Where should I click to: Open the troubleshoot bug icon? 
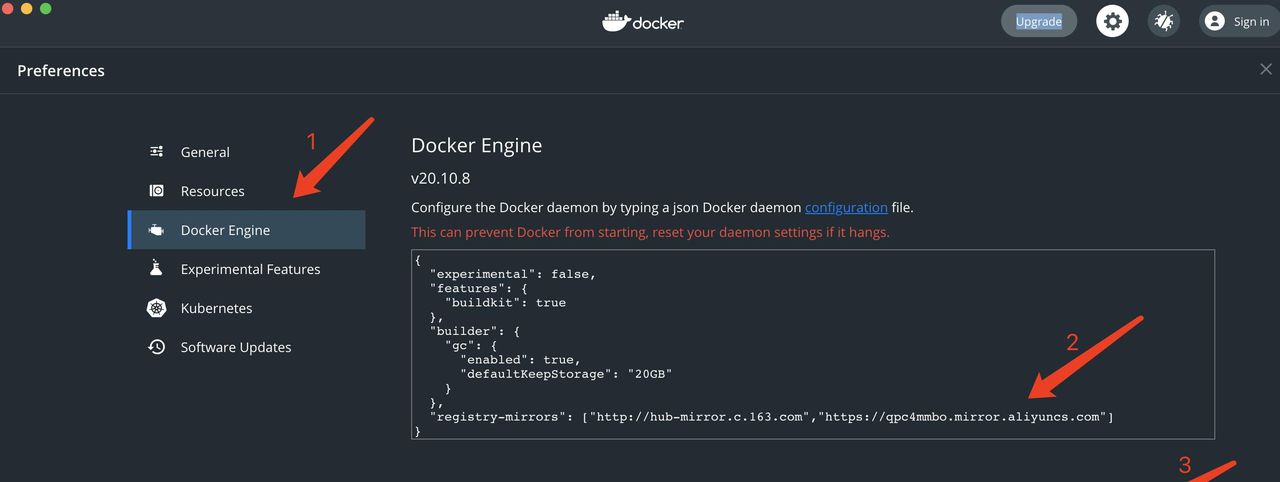click(1163, 21)
